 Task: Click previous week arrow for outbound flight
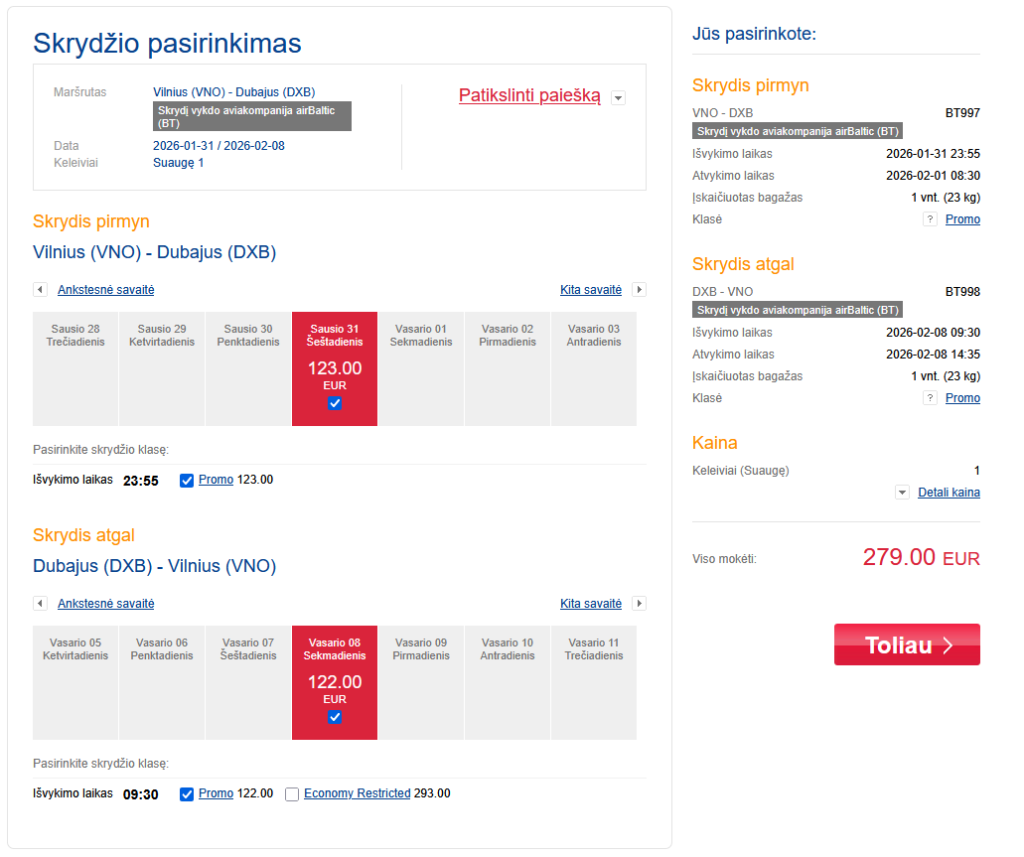coord(40,290)
